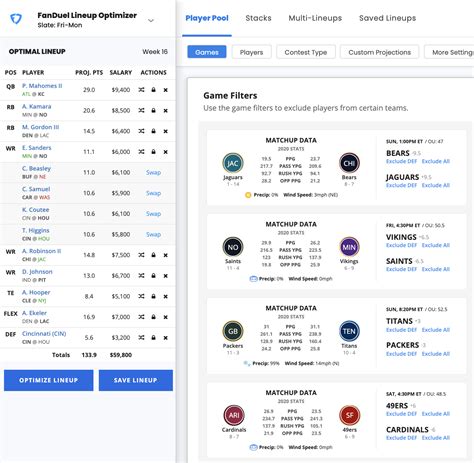Click the Jaguars JAC team logo
This screenshot has height=463, width=474.
click(x=233, y=163)
